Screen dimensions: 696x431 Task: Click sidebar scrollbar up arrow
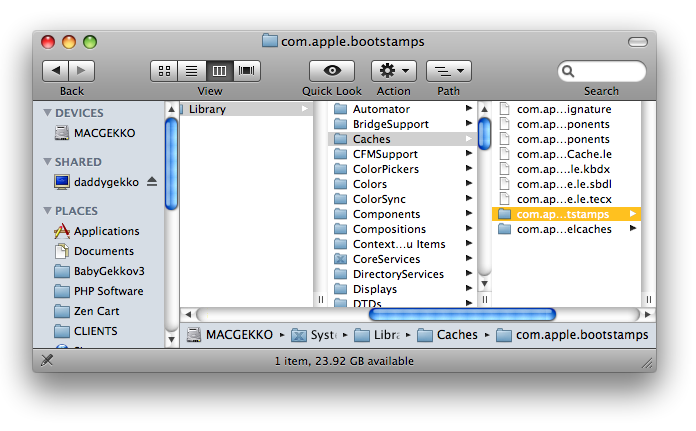click(171, 109)
